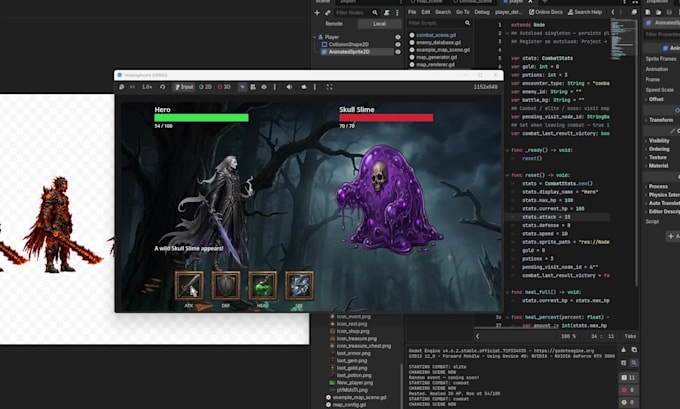This screenshot has width=680, height=409.
Task: Collapse the Player node tree
Action: point(315,37)
